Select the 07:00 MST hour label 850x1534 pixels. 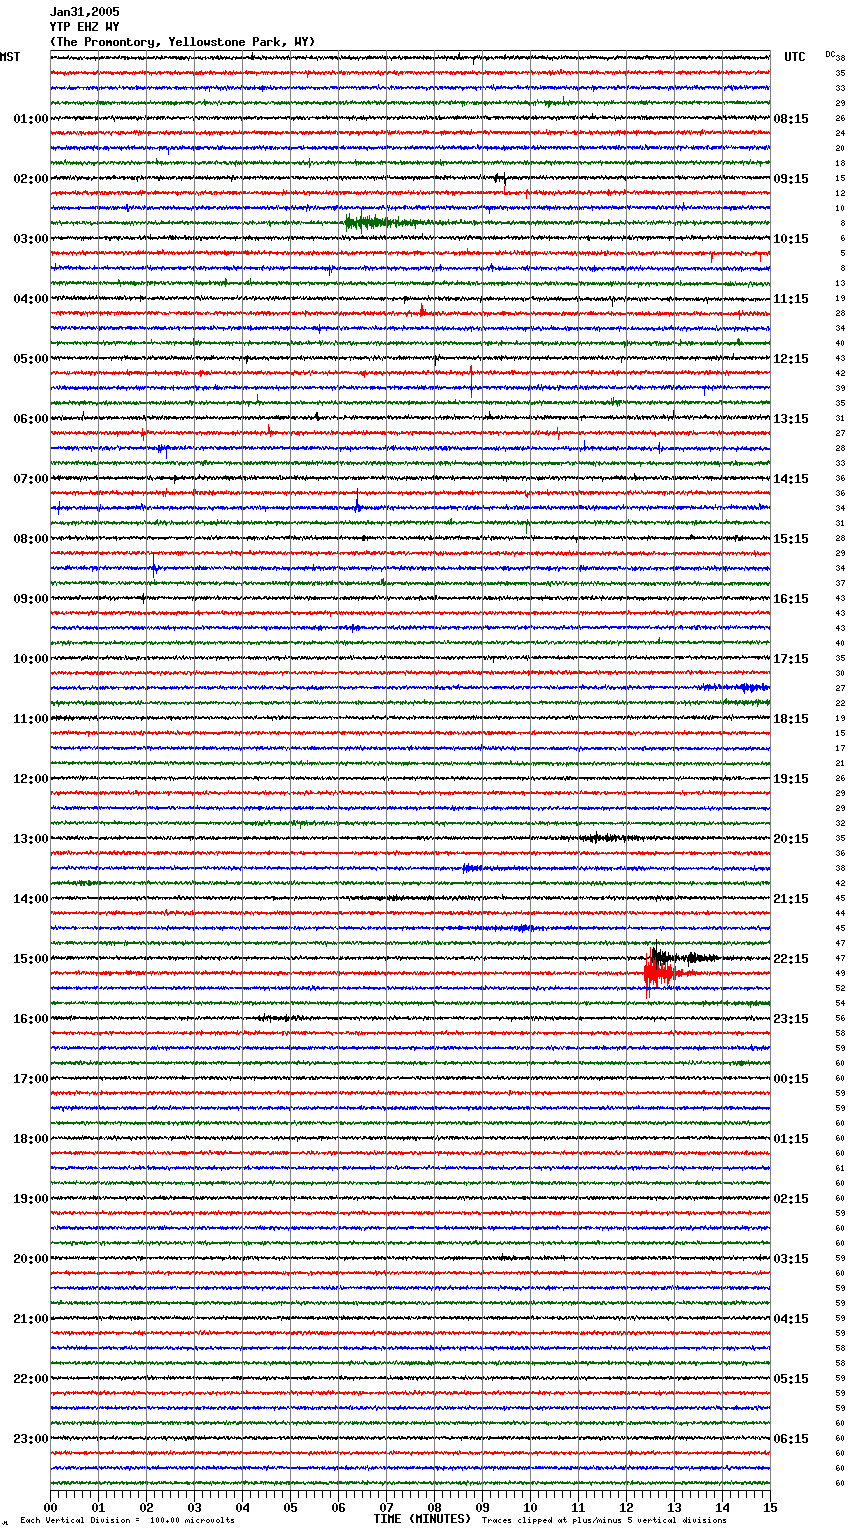pyautogui.click(x=31, y=479)
